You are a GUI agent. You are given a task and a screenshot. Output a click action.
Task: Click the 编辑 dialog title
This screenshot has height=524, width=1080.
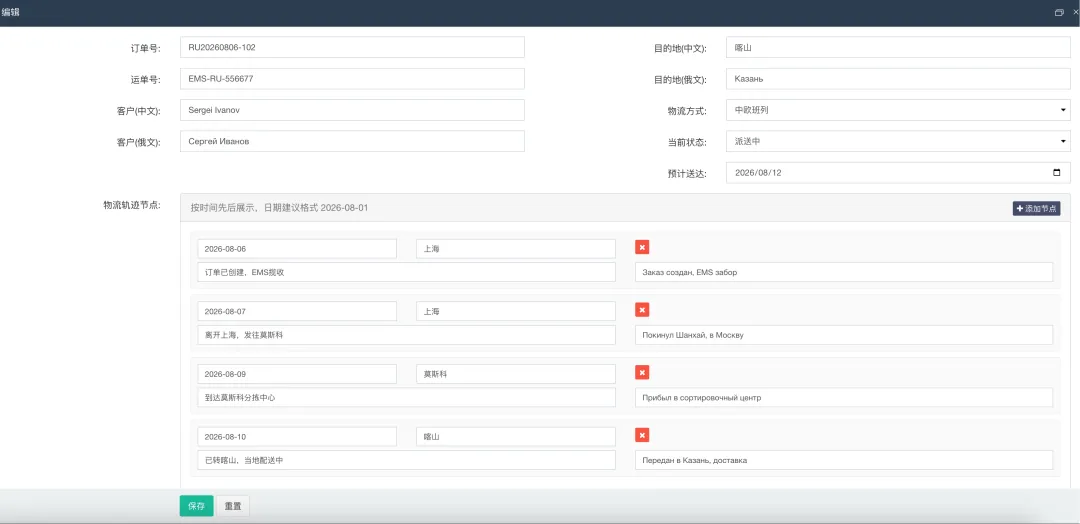(10, 12)
